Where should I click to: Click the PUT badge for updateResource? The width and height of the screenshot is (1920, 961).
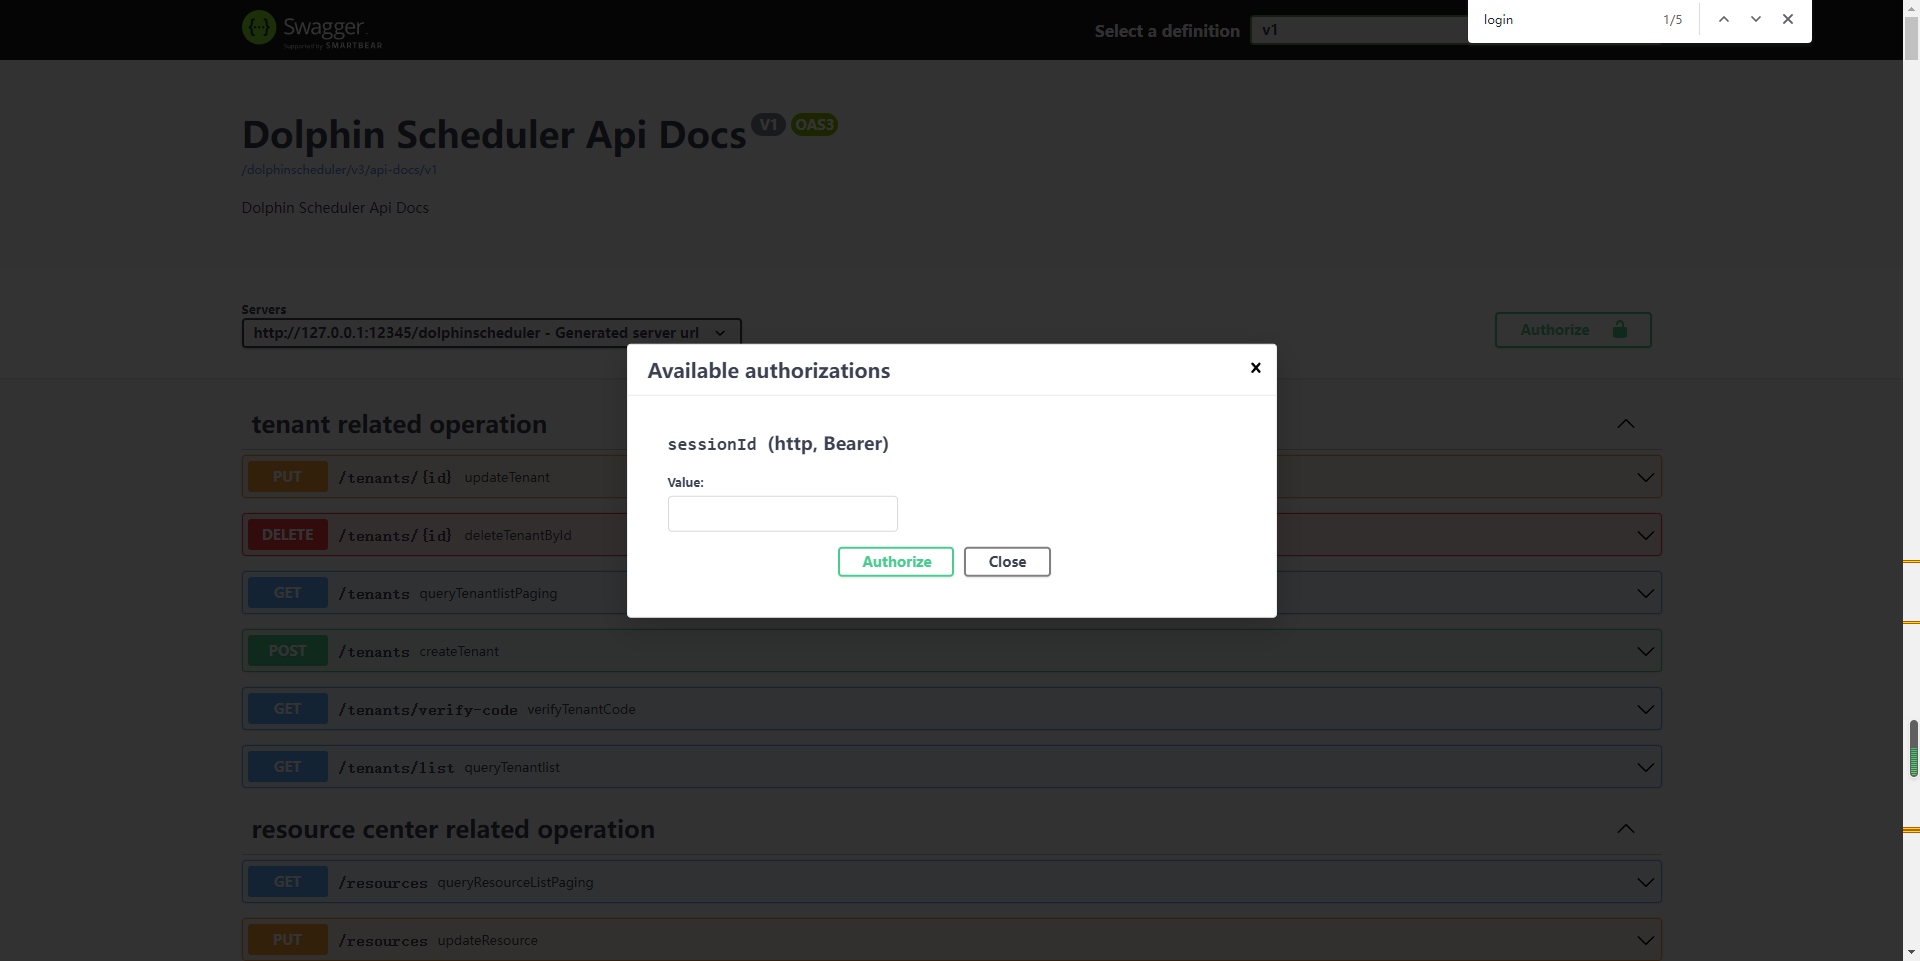point(287,940)
